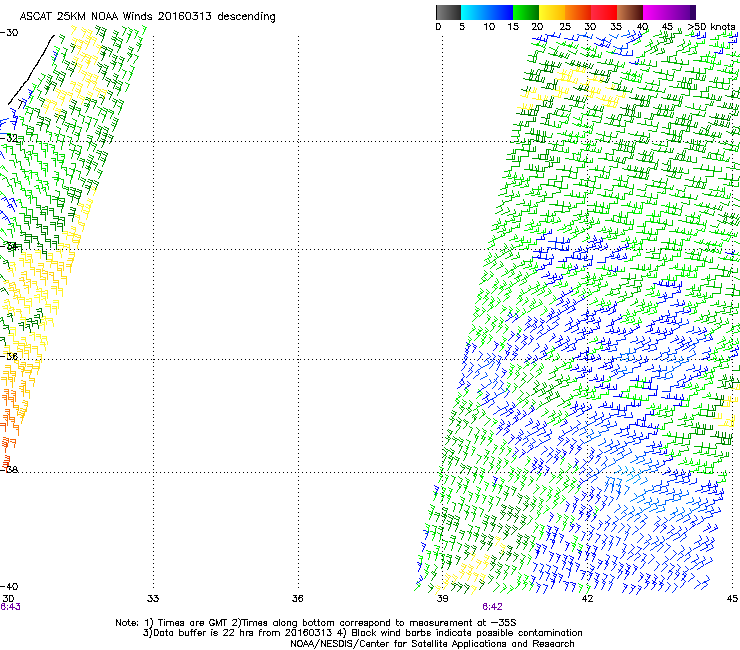Click the purple '6:42' swath time label

pyautogui.click(x=492, y=607)
